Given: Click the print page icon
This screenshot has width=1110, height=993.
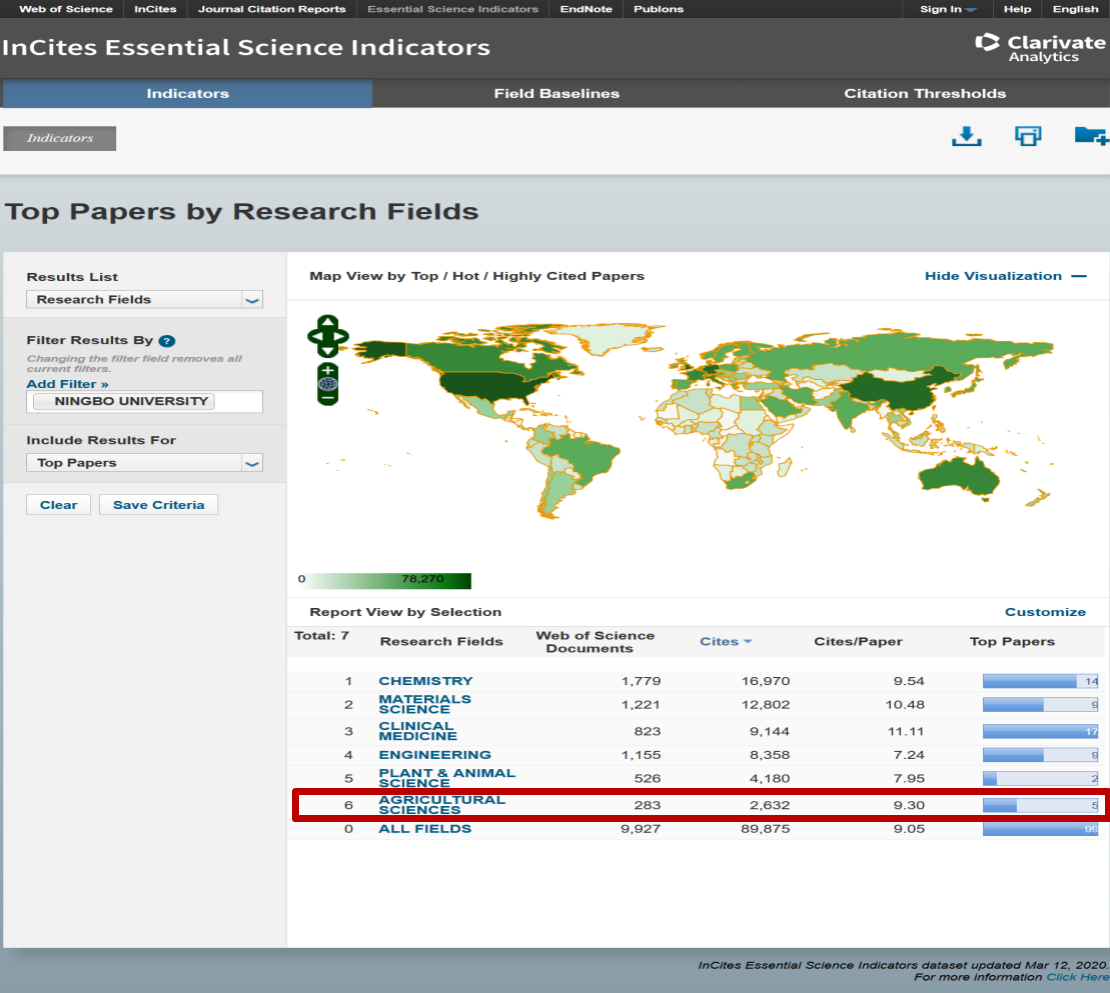Looking at the screenshot, I should coord(1028,136).
